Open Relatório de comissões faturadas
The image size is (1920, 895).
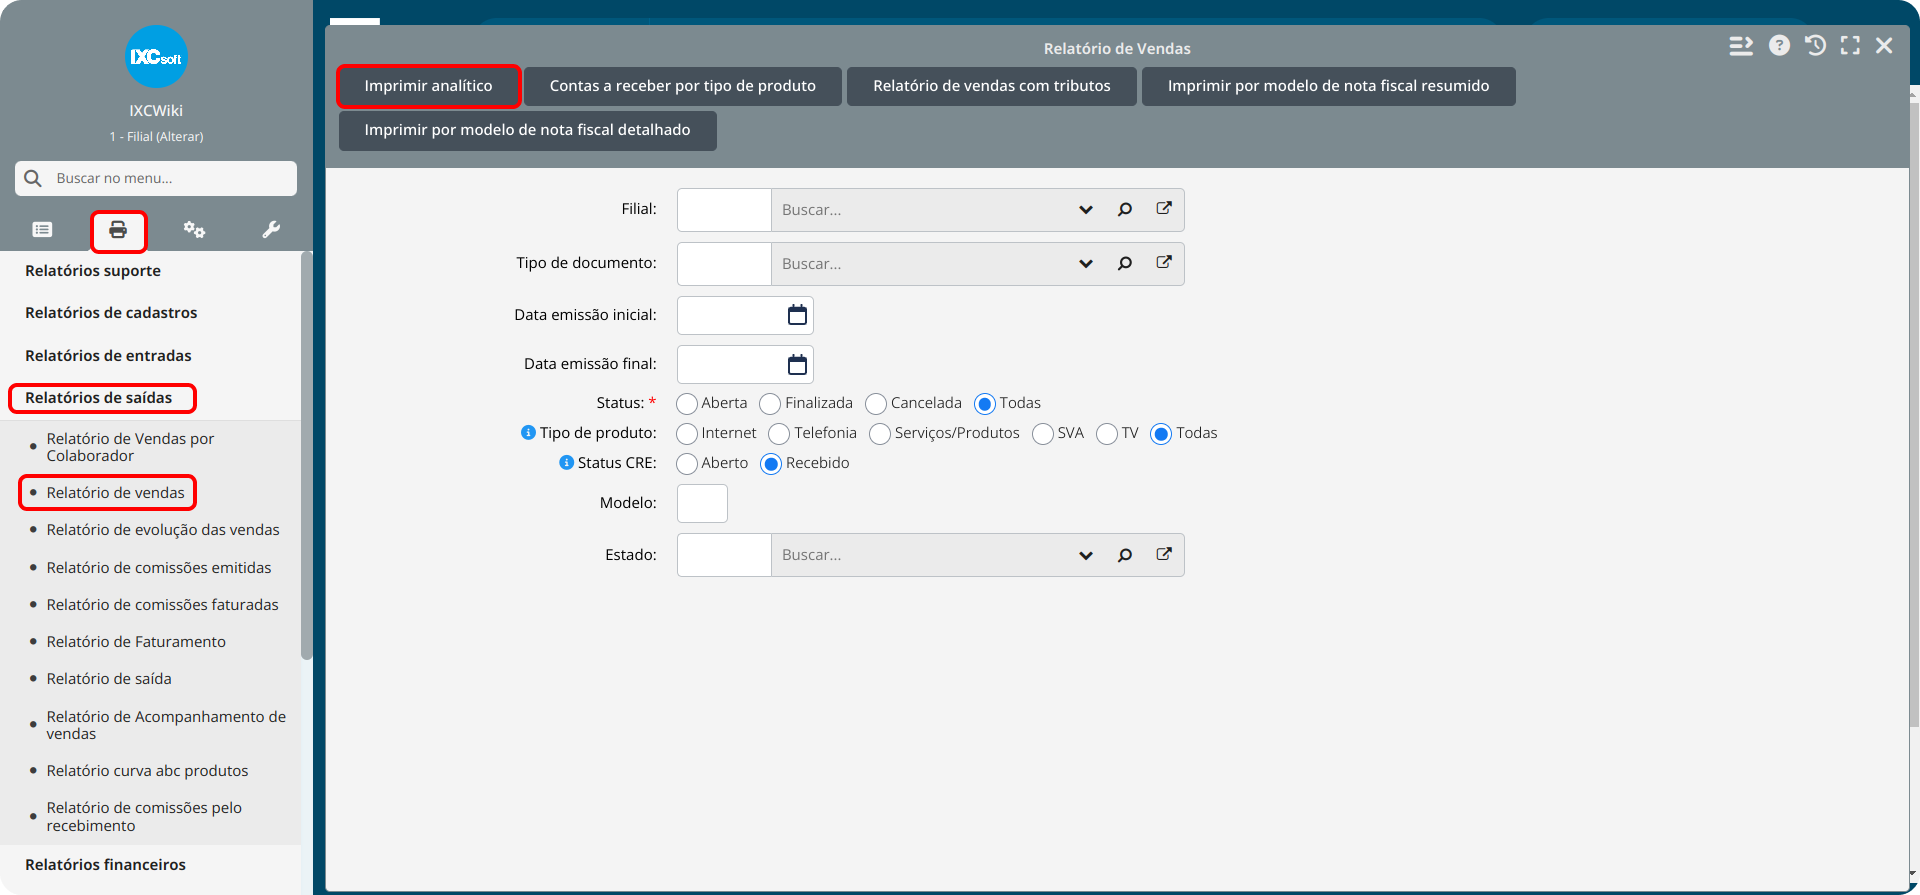[x=163, y=605]
